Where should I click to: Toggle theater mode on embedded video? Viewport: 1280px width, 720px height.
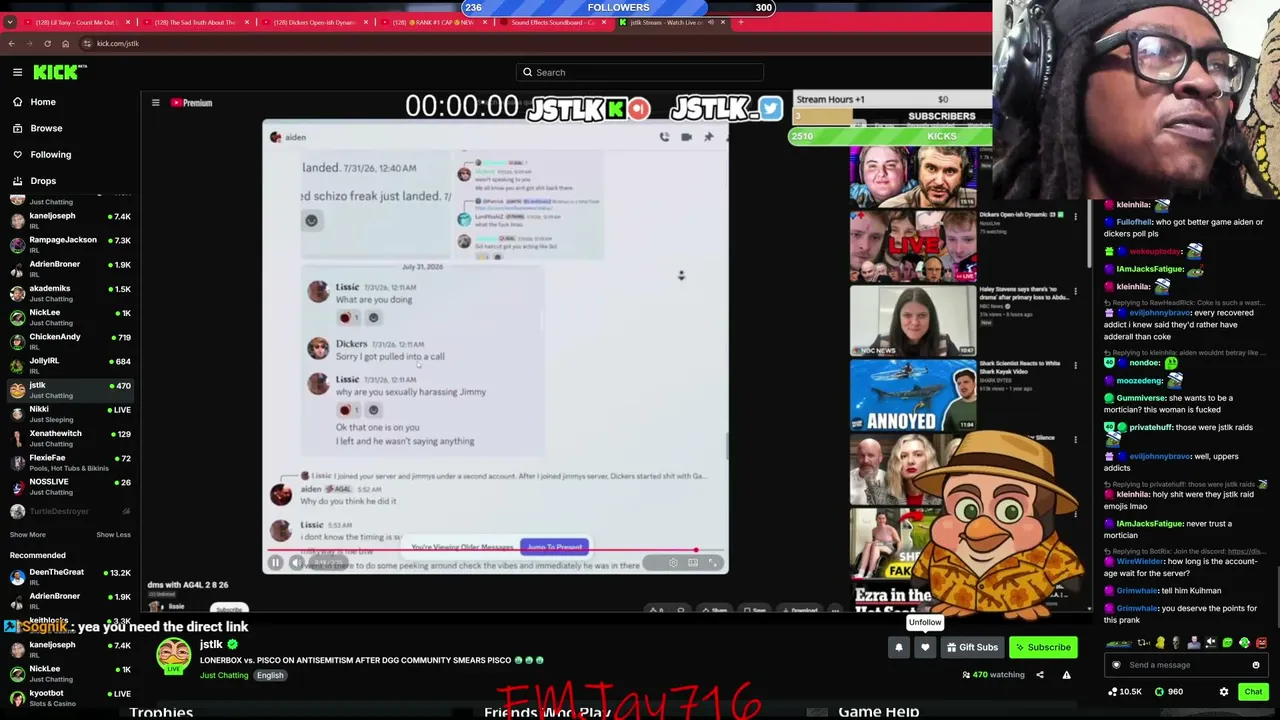tap(693, 563)
